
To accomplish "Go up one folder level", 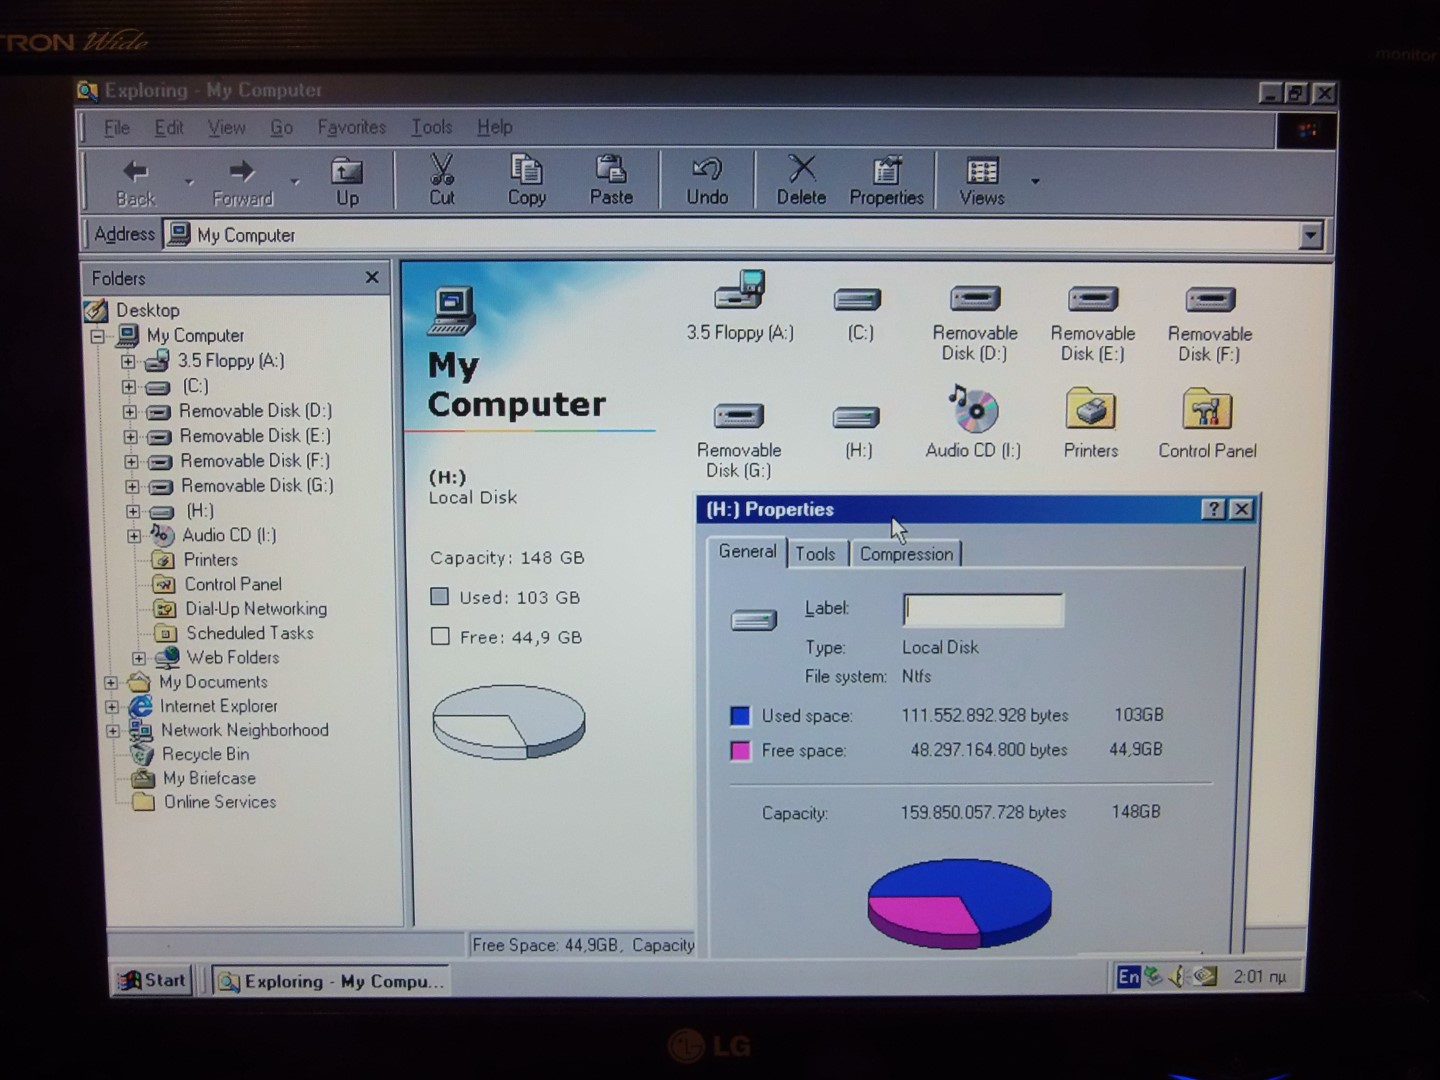I will coord(347,182).
